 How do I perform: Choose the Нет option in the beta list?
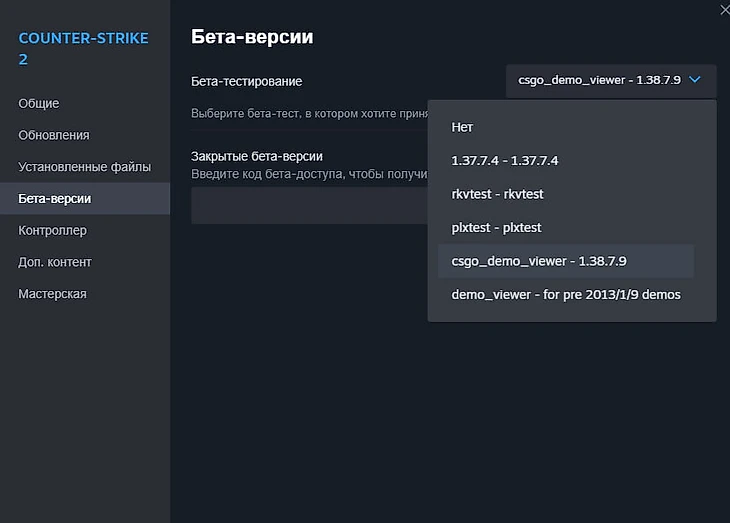(x=462, y=127)
